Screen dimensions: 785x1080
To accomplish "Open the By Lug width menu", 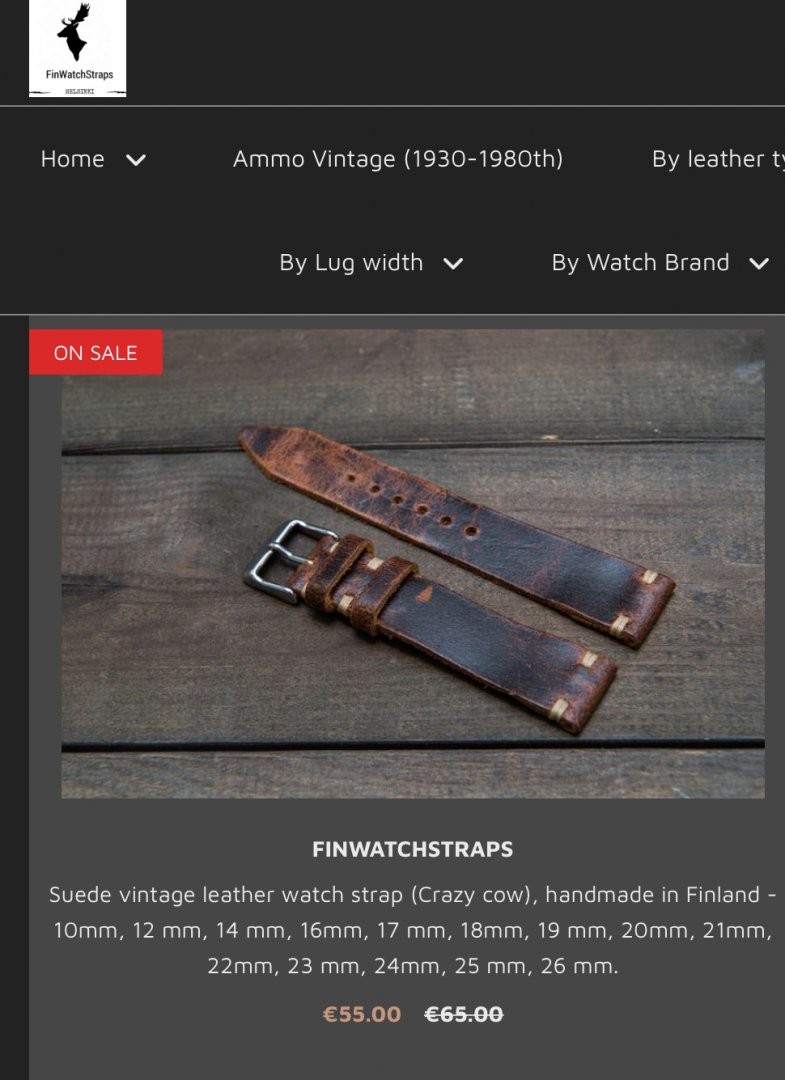I will 351,262.
